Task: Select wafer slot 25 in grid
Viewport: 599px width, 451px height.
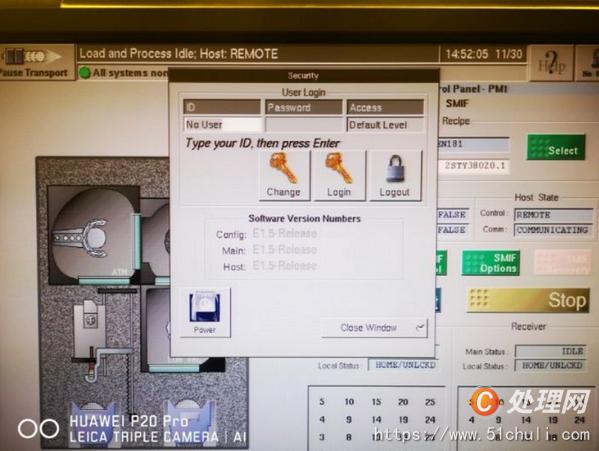Action: point(430,402)
